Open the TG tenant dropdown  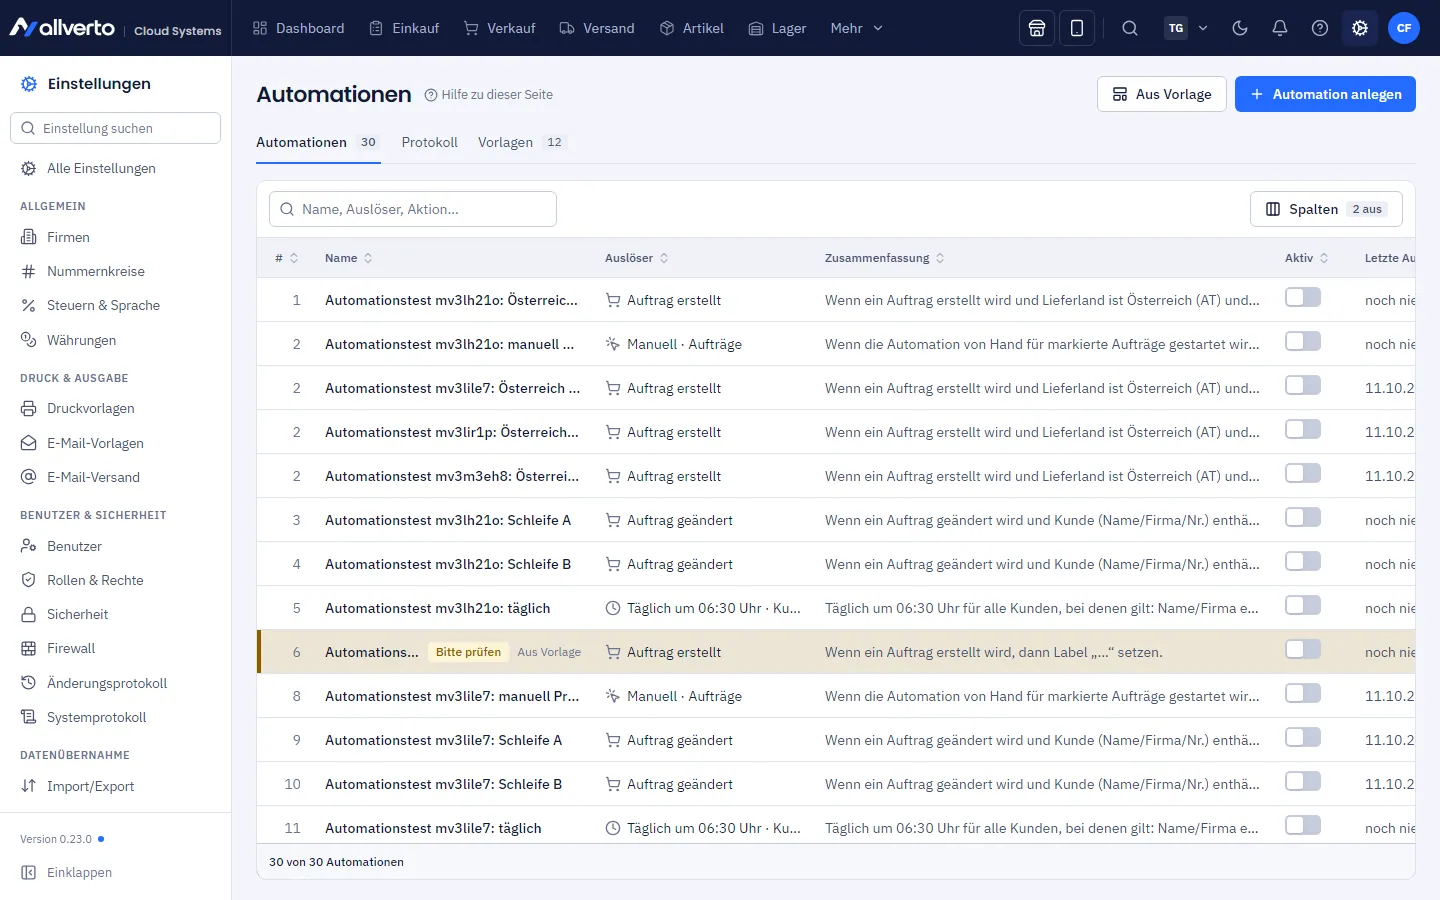[x=1187, y=28]
